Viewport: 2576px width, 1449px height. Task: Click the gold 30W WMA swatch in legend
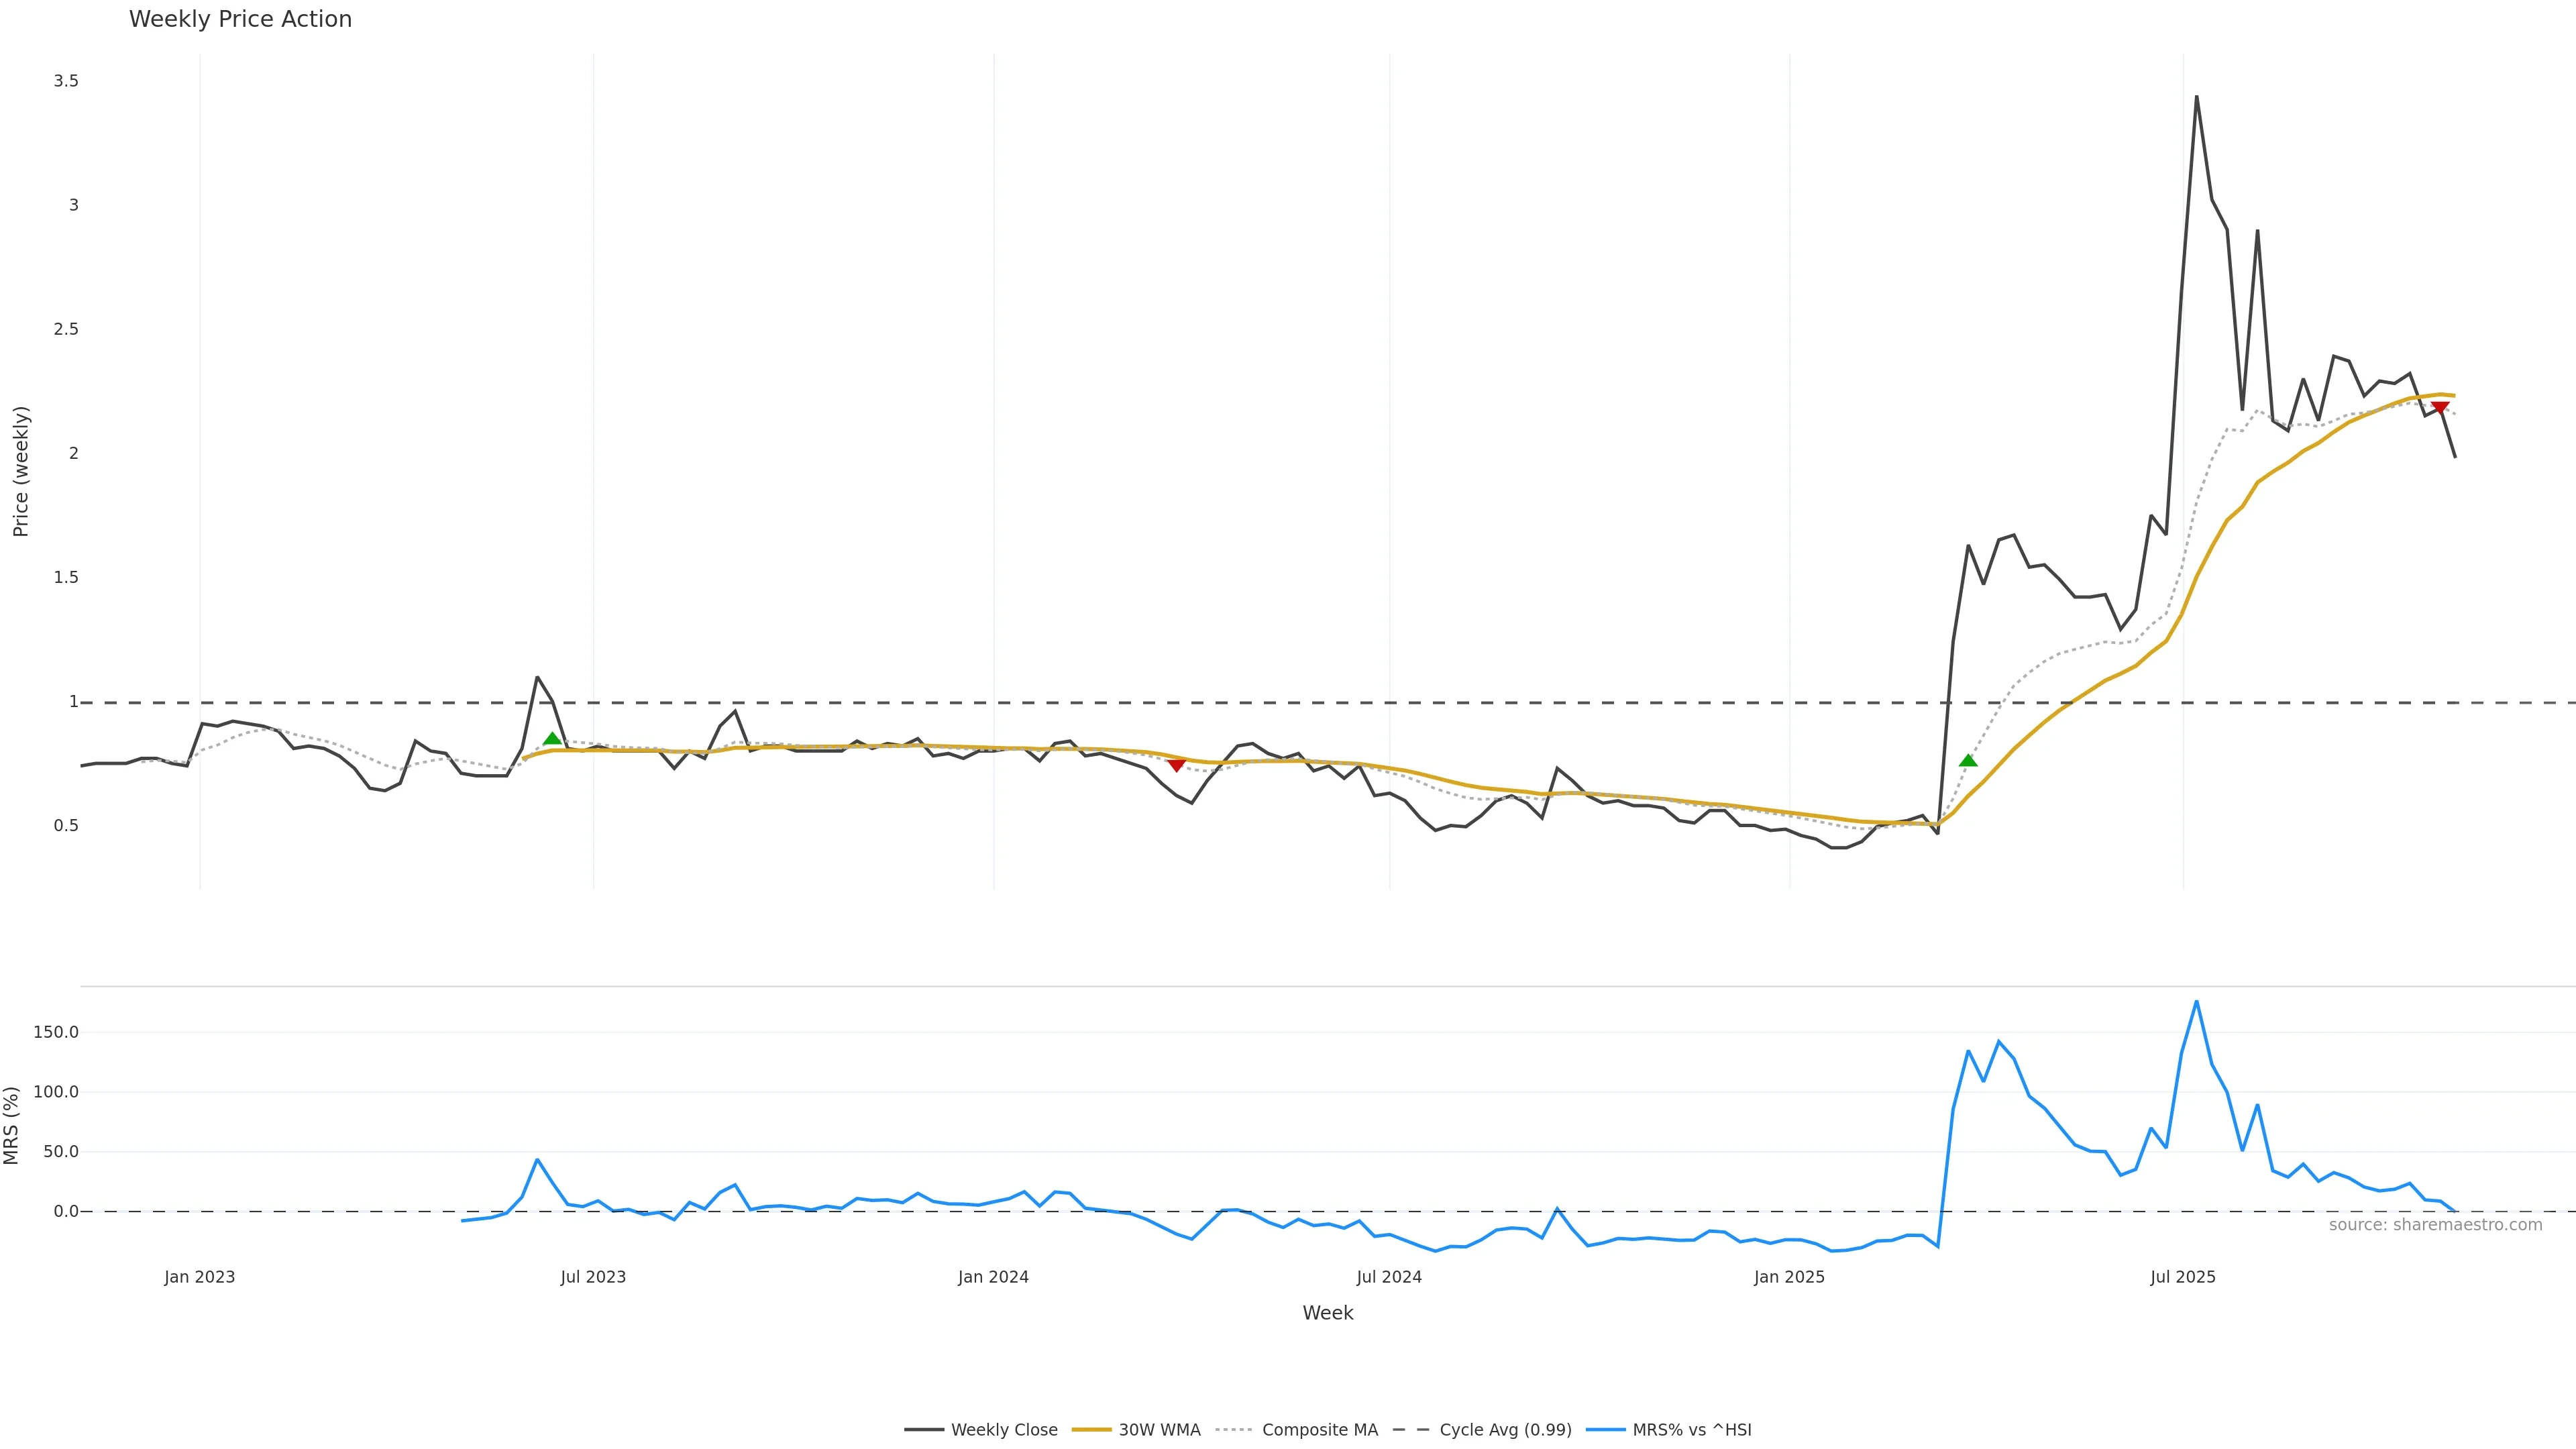point(1091,1430)
